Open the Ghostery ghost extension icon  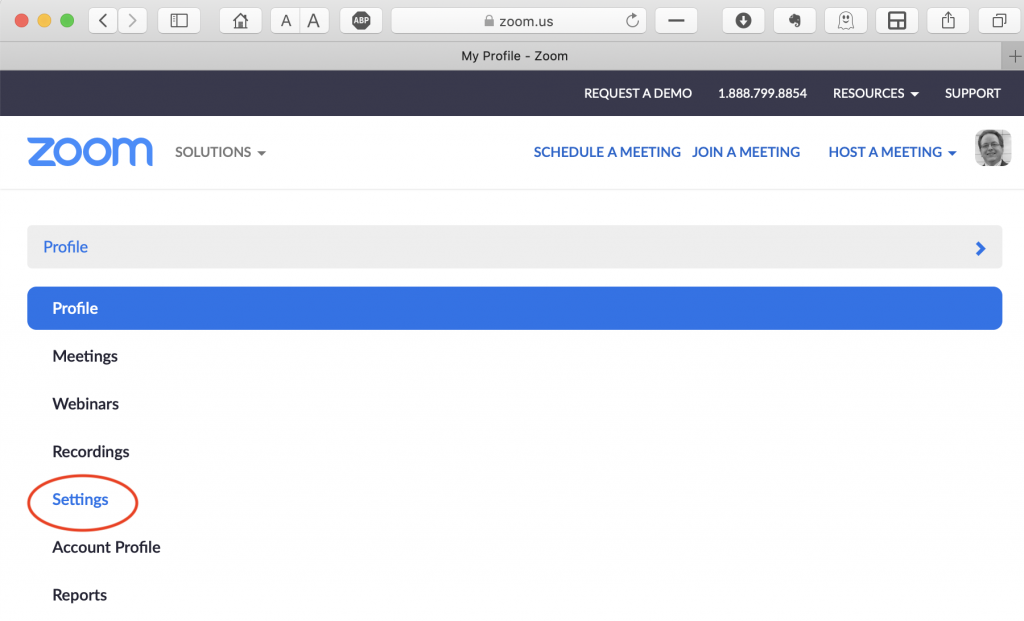(x=845, y=20)
